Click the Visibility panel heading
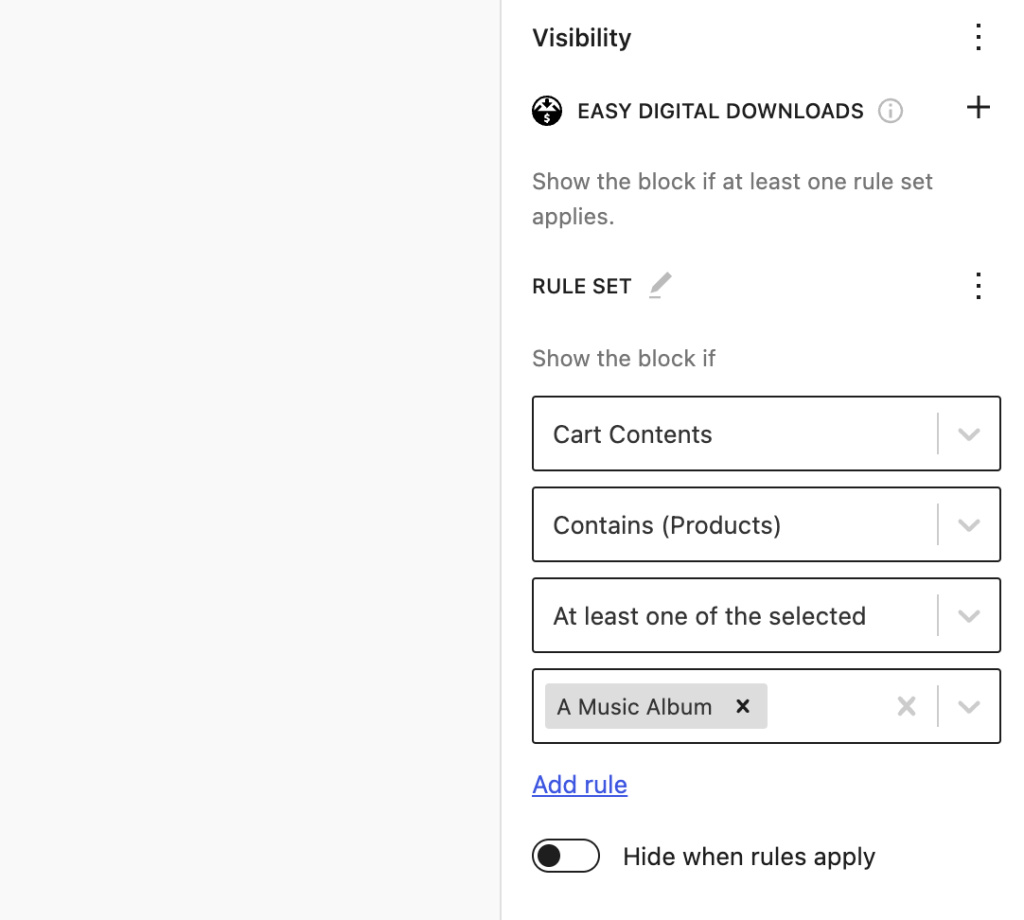Viewport: 1024px width, 920px height. (582, 38)
